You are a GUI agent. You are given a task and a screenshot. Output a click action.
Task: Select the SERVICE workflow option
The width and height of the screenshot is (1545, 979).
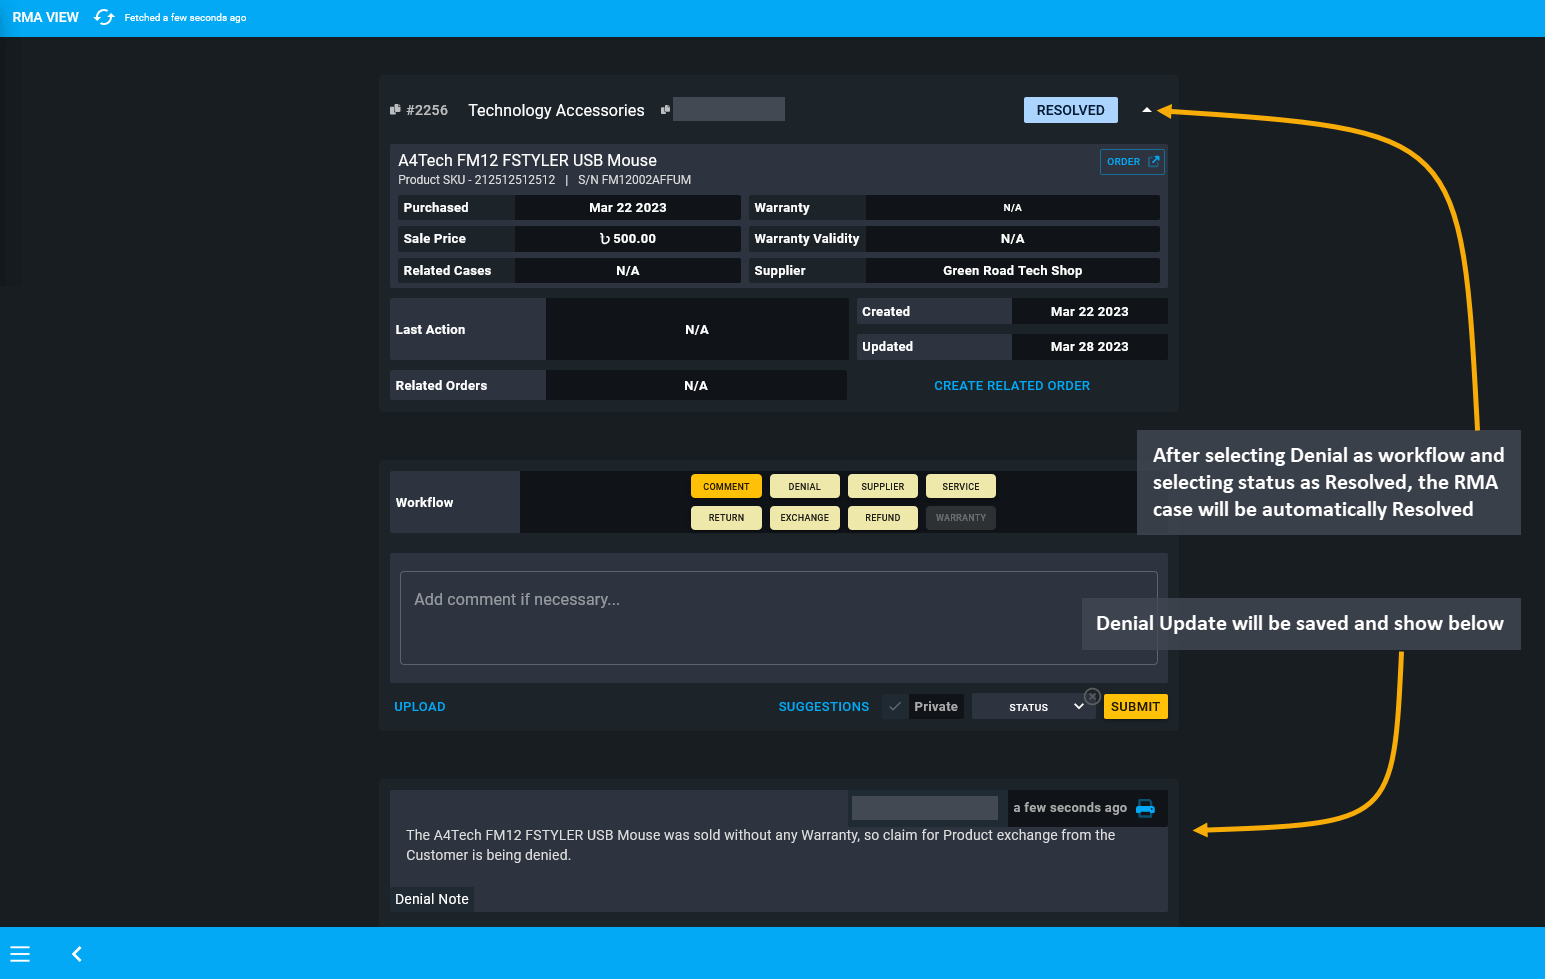coord(960,486)
